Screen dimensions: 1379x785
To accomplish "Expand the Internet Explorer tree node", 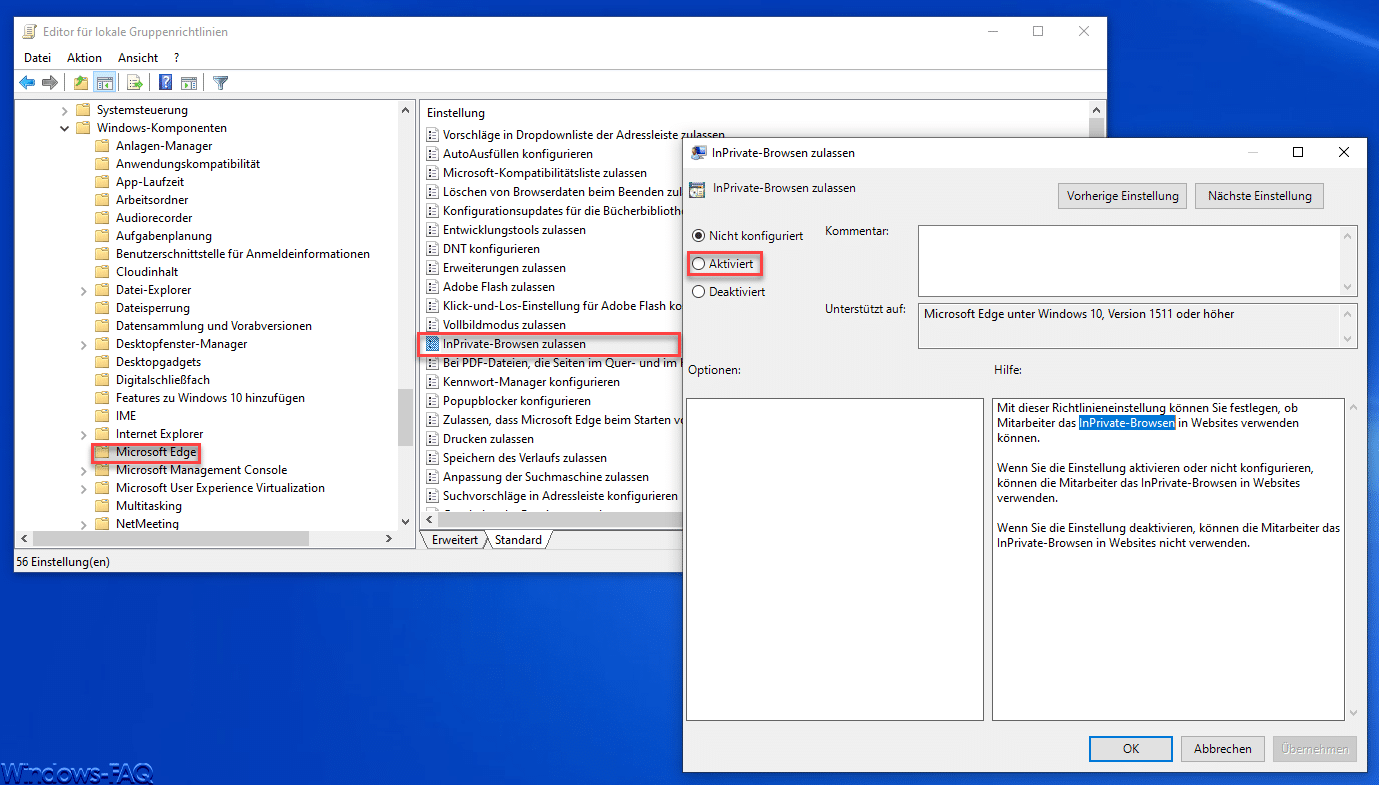I will (84, 434).
